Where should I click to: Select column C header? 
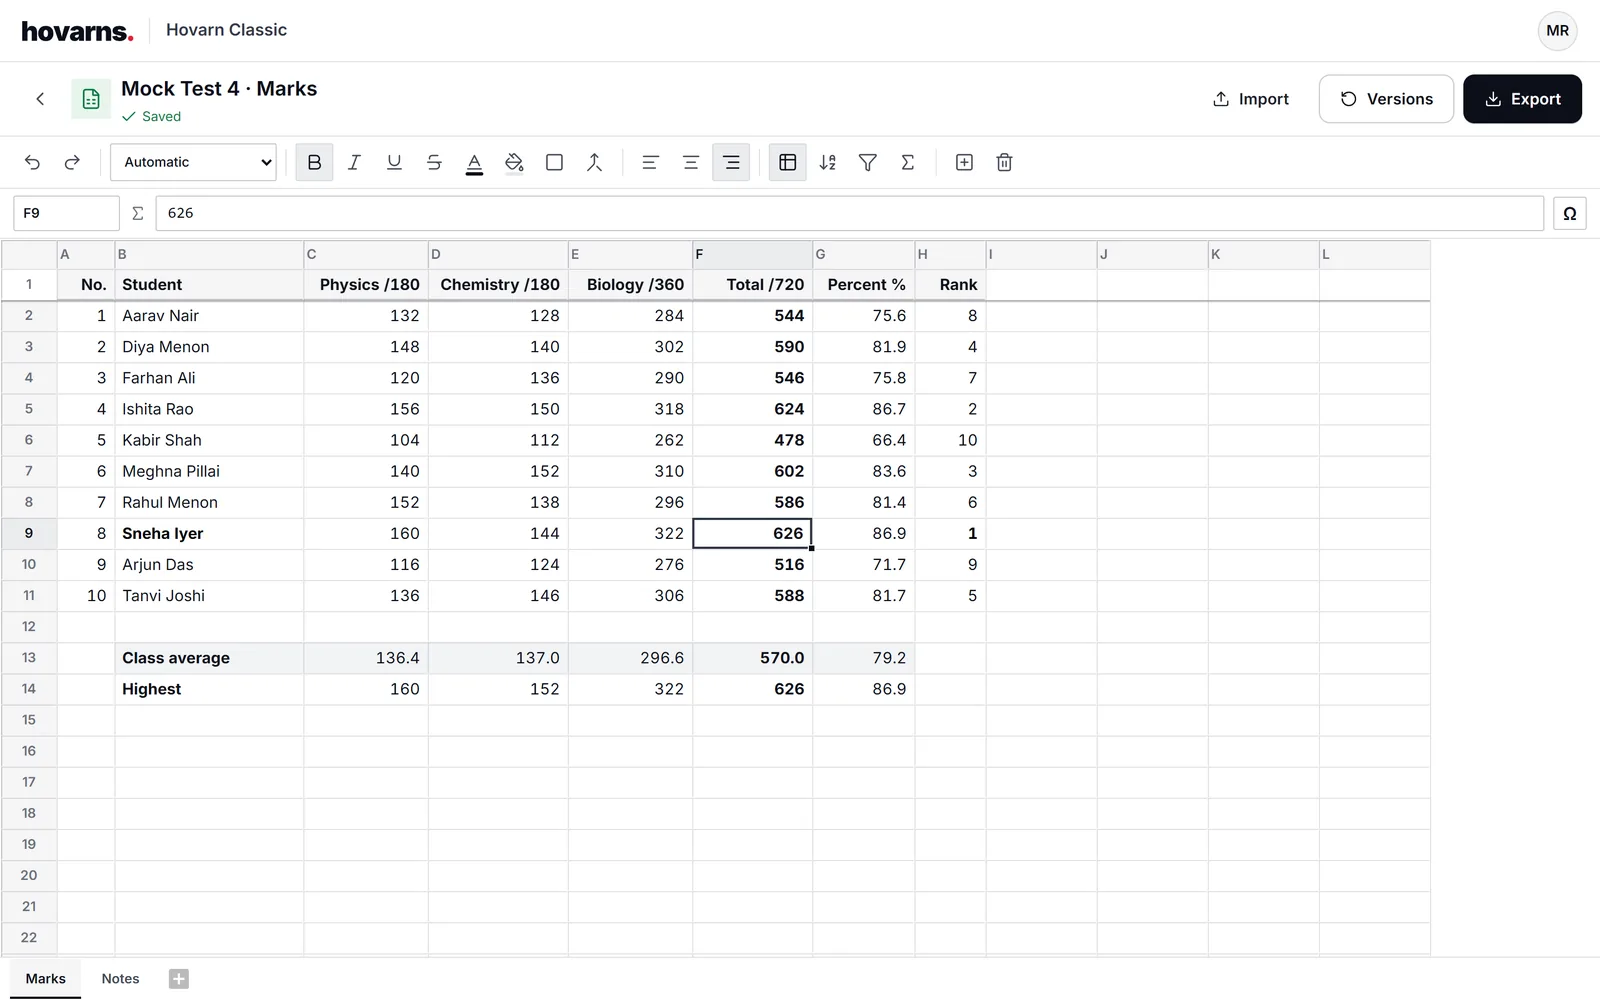point(366,254)
